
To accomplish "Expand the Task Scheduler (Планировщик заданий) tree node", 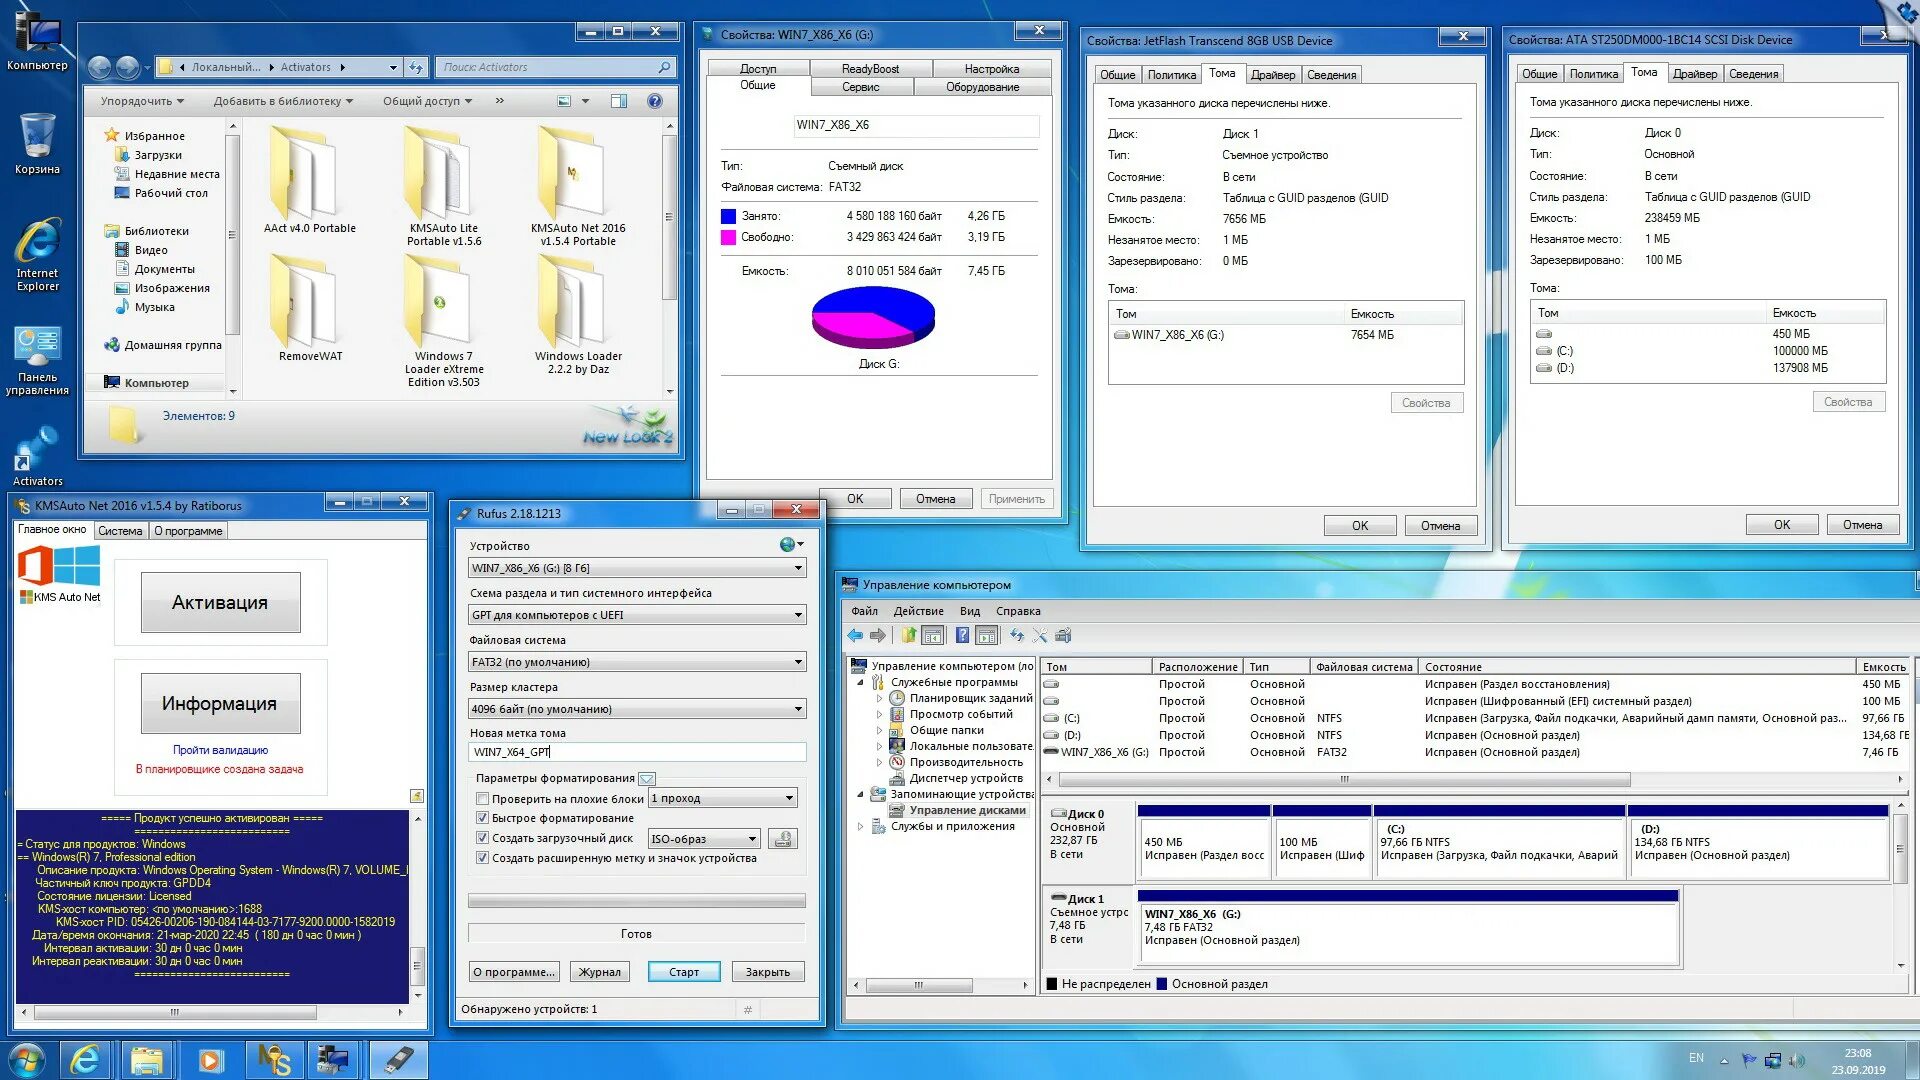I will (880, 698).
